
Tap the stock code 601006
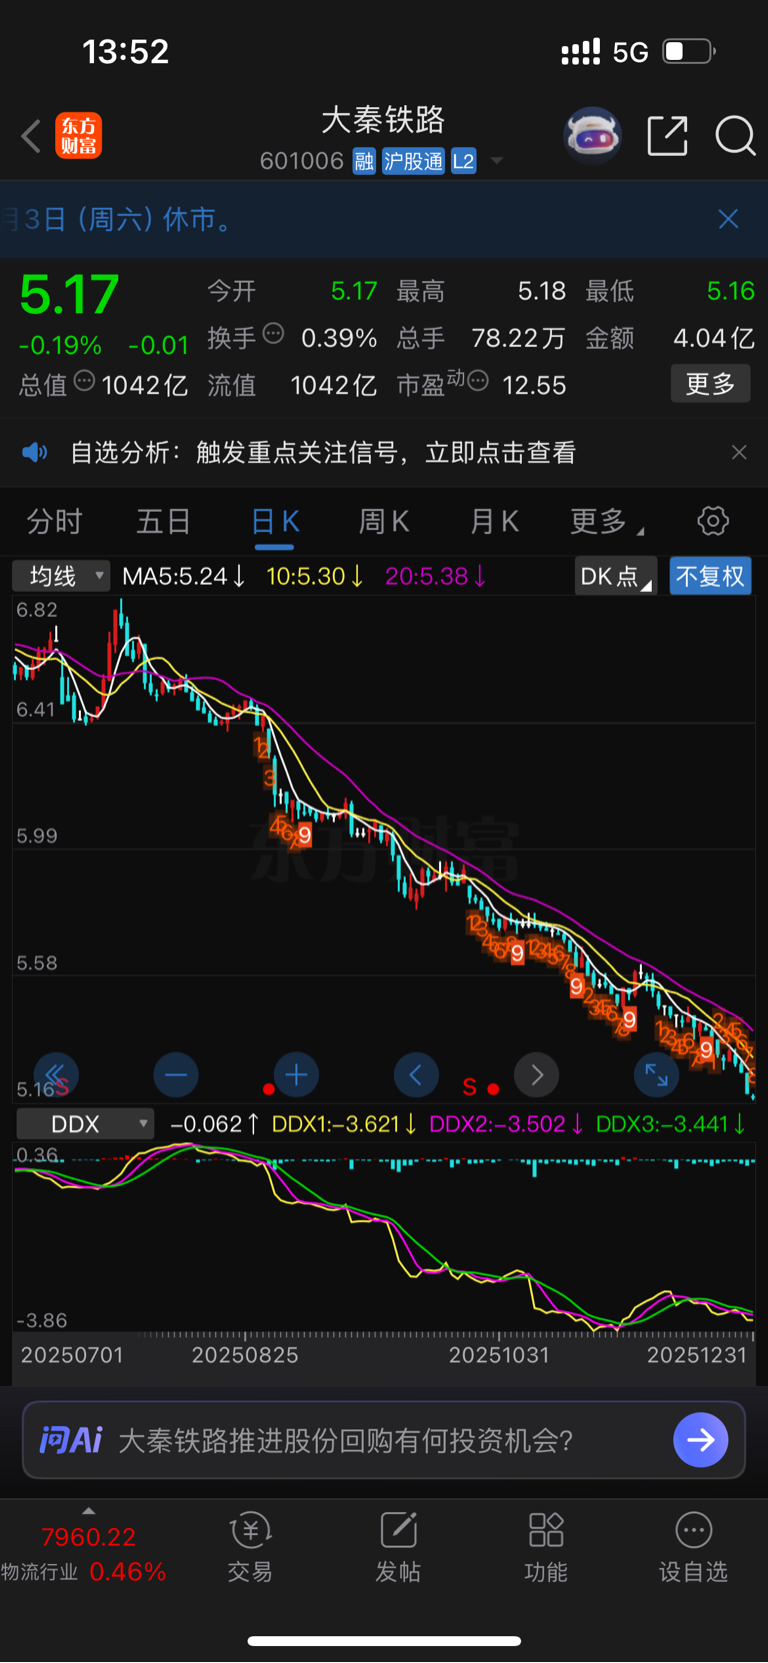point(302,161)
